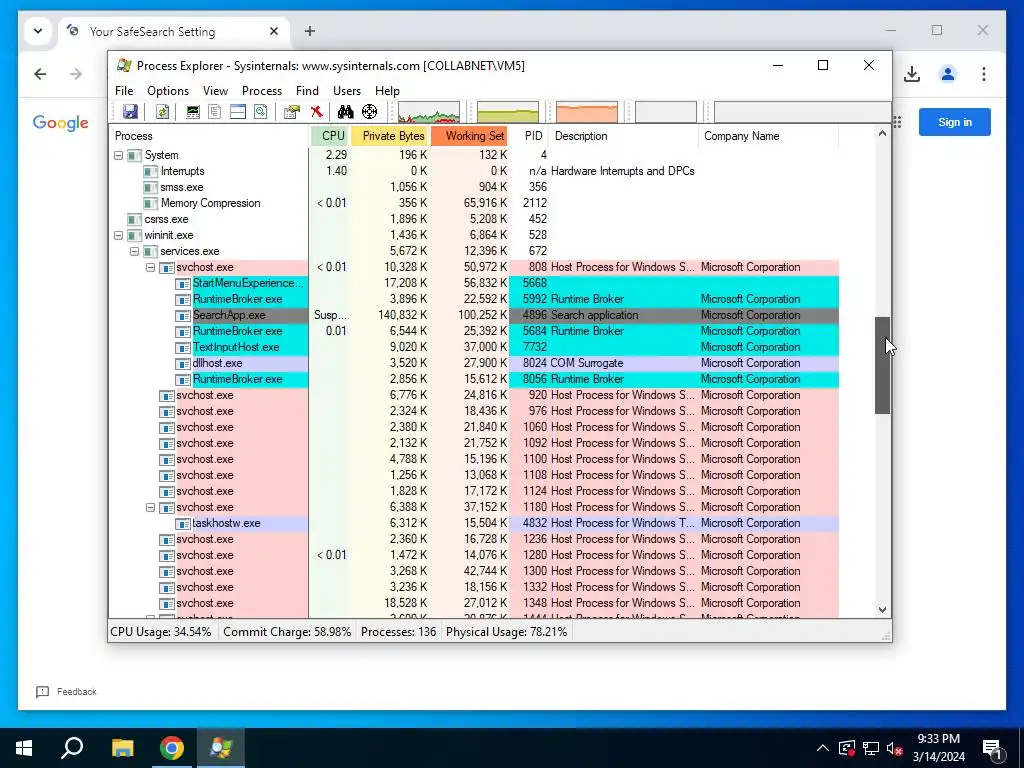Click the scrollbar up arrow
The image size is (1024, 768).
[882, 133]
